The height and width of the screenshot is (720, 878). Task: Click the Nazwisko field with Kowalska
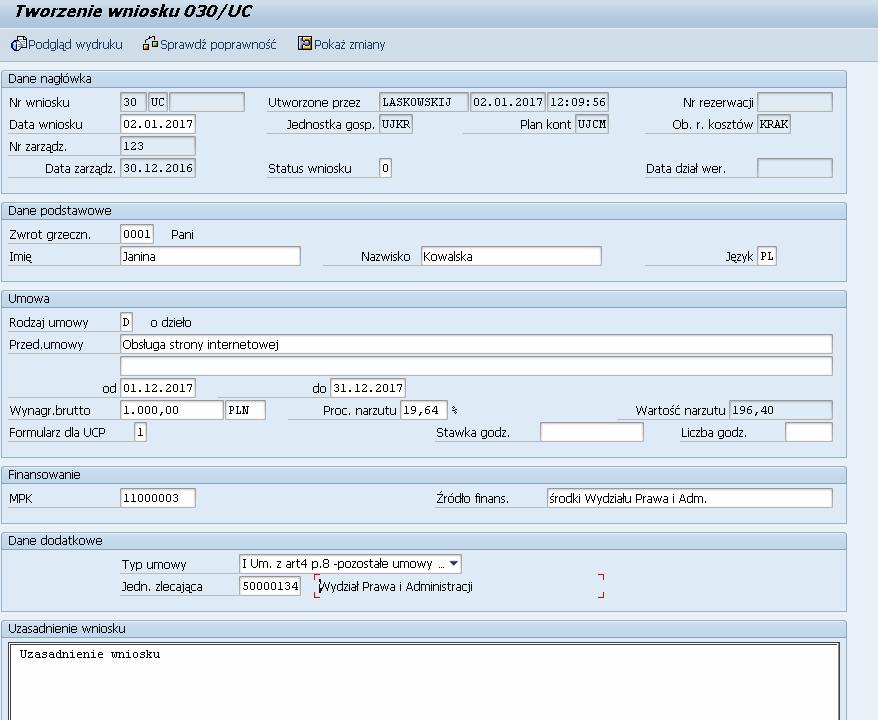(x=511, y=256)
